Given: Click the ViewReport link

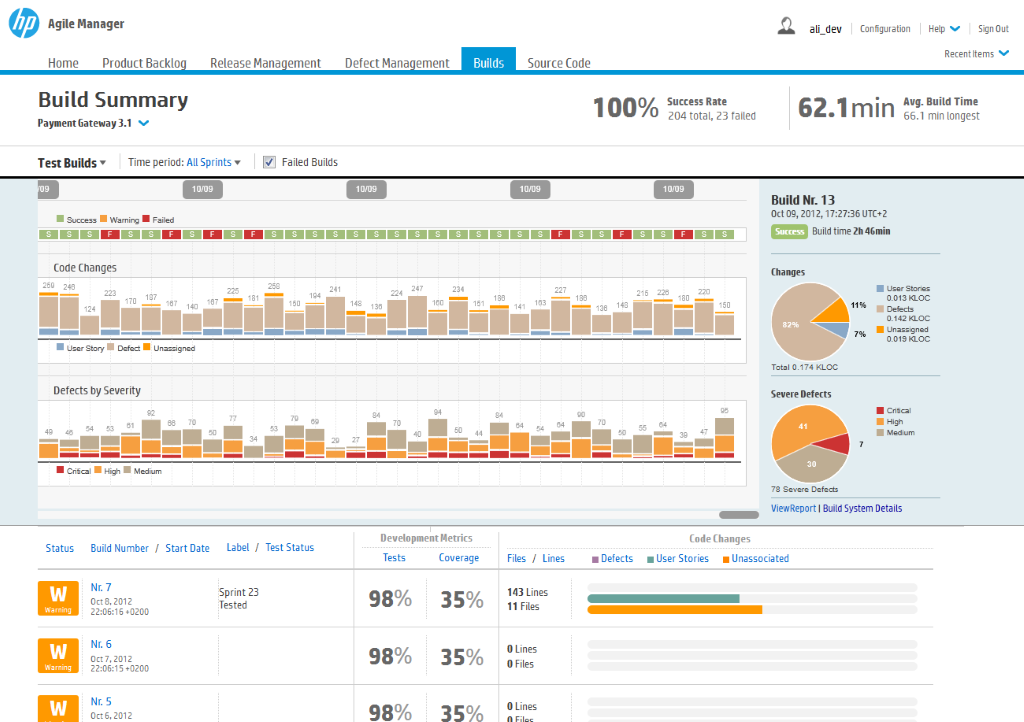Looking at the screenshot, I should (x=793, y=509).
